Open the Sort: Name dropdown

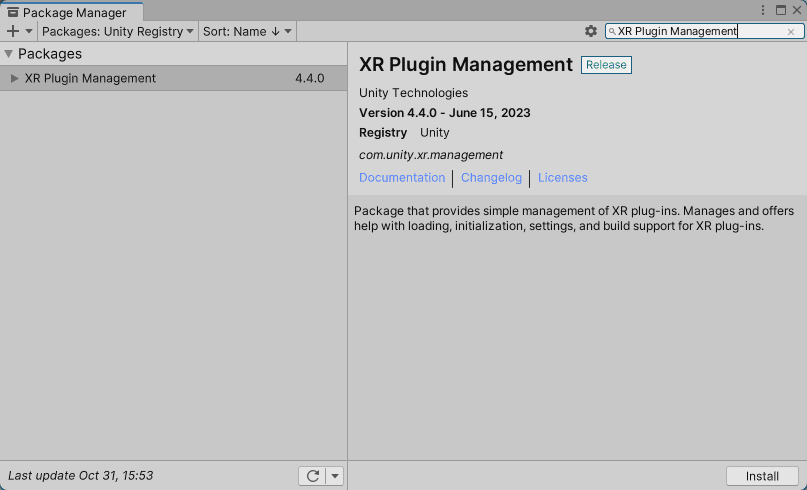pyautogui.click(x=247, y=31)
